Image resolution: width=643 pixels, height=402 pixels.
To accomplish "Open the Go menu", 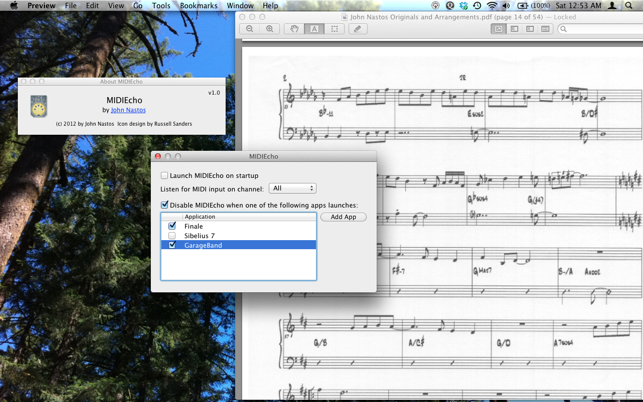I will coord(138,5).
